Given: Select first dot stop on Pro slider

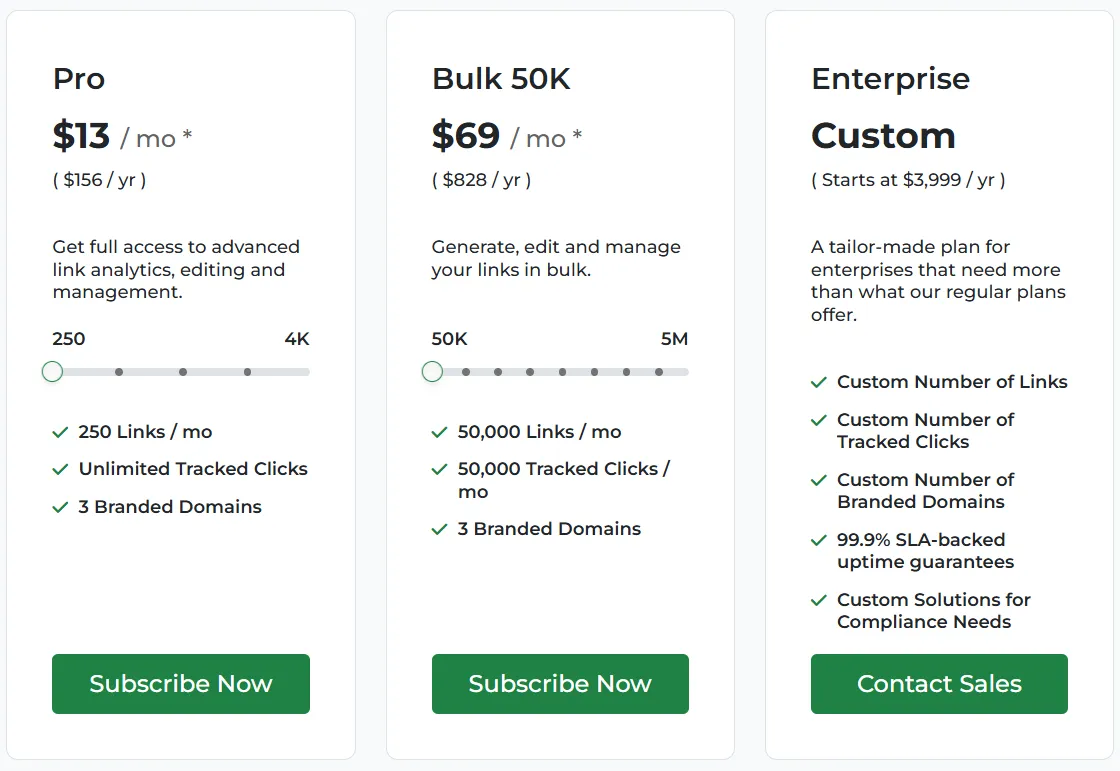Looking at the screenshot, I should [x=119, y=372].
